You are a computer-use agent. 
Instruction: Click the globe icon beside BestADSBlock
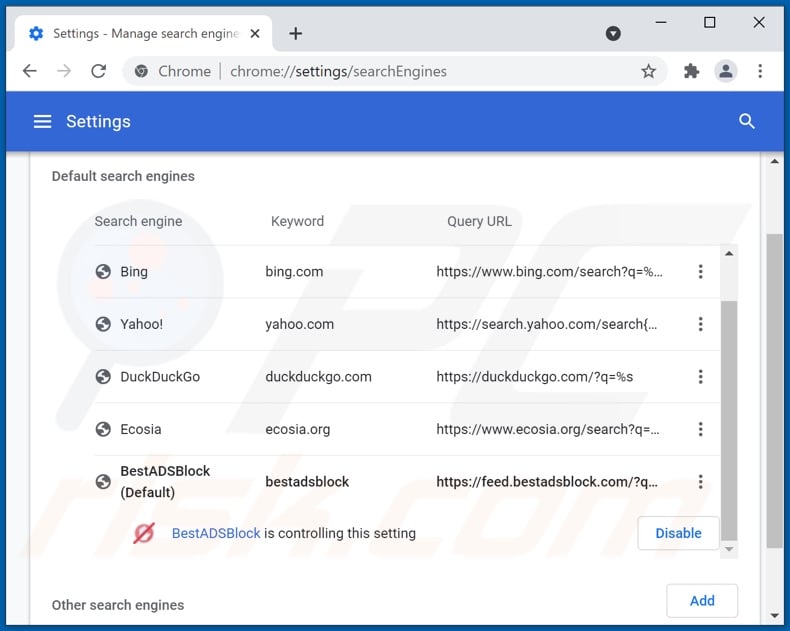pos(103,482)
